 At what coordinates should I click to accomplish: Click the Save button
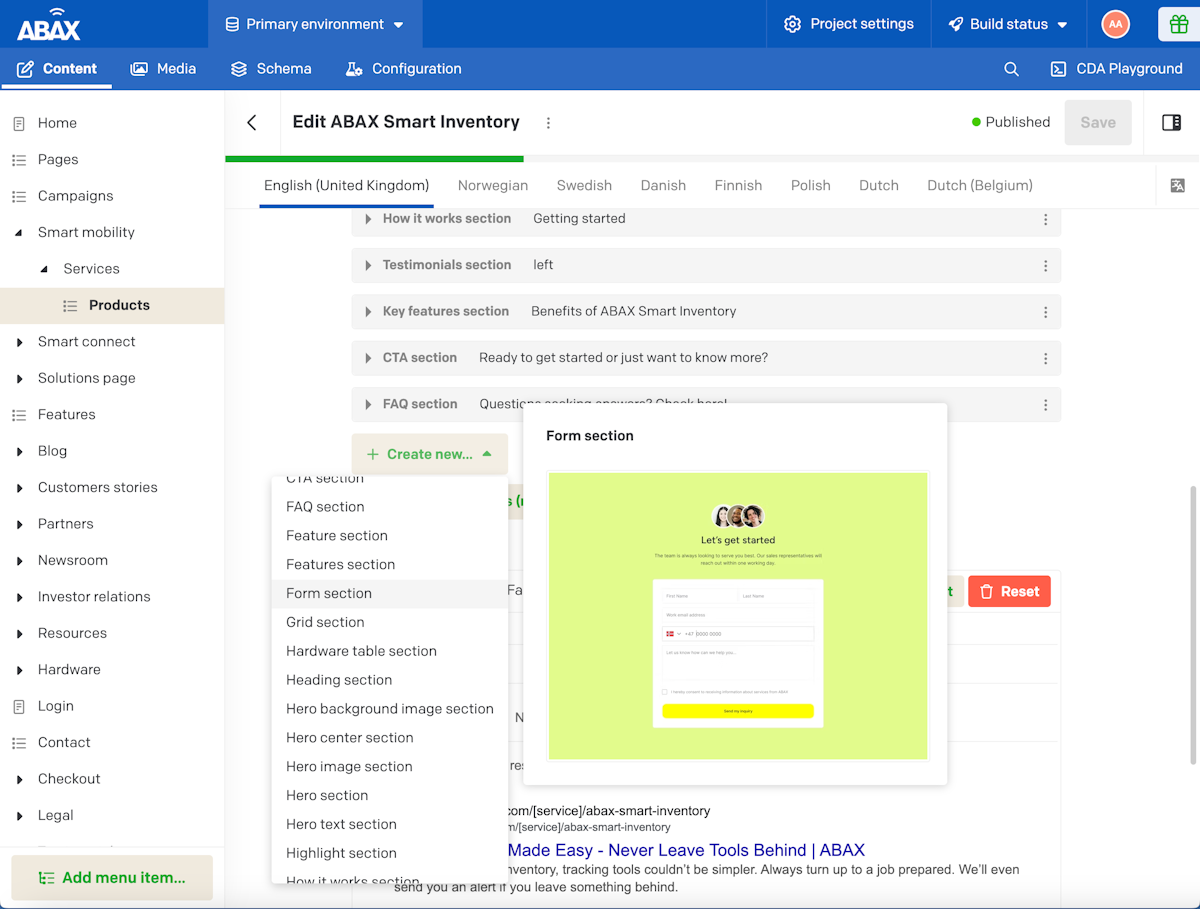click(1098, 122)
